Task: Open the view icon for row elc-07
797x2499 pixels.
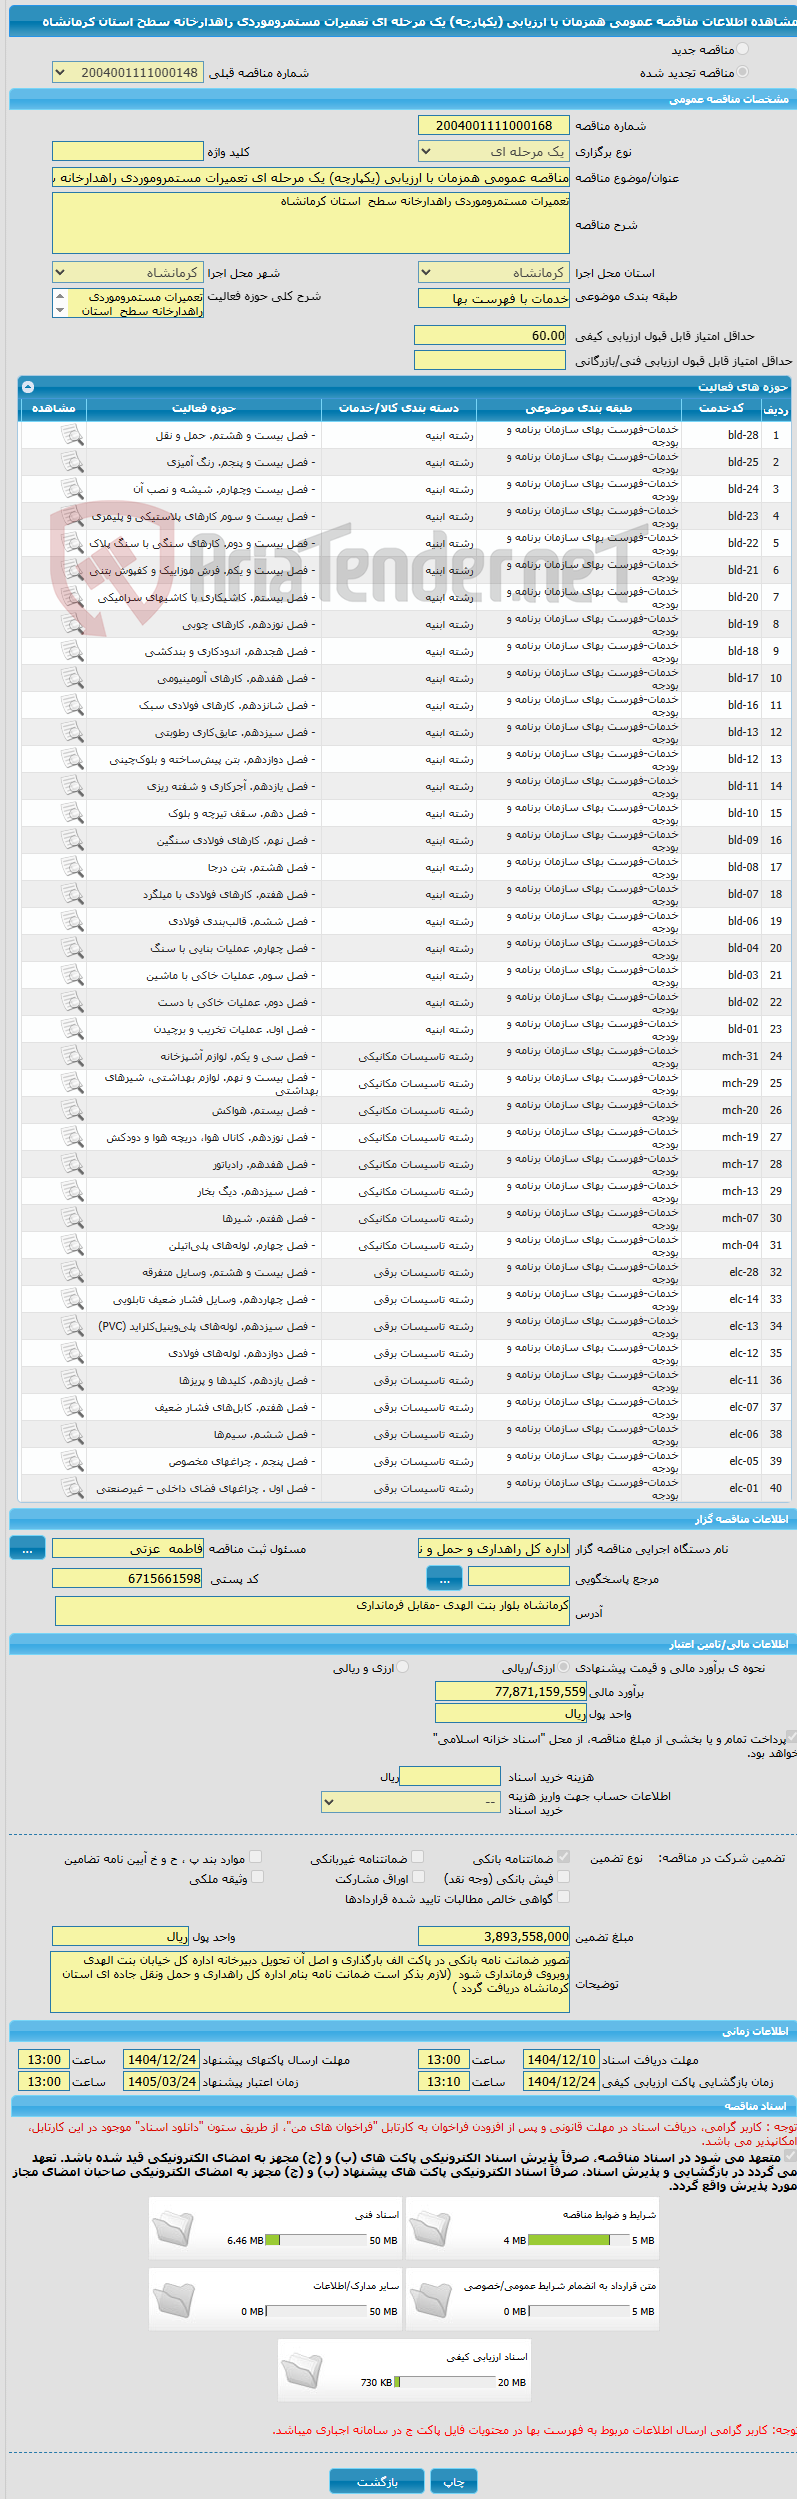Action: 71,1407
